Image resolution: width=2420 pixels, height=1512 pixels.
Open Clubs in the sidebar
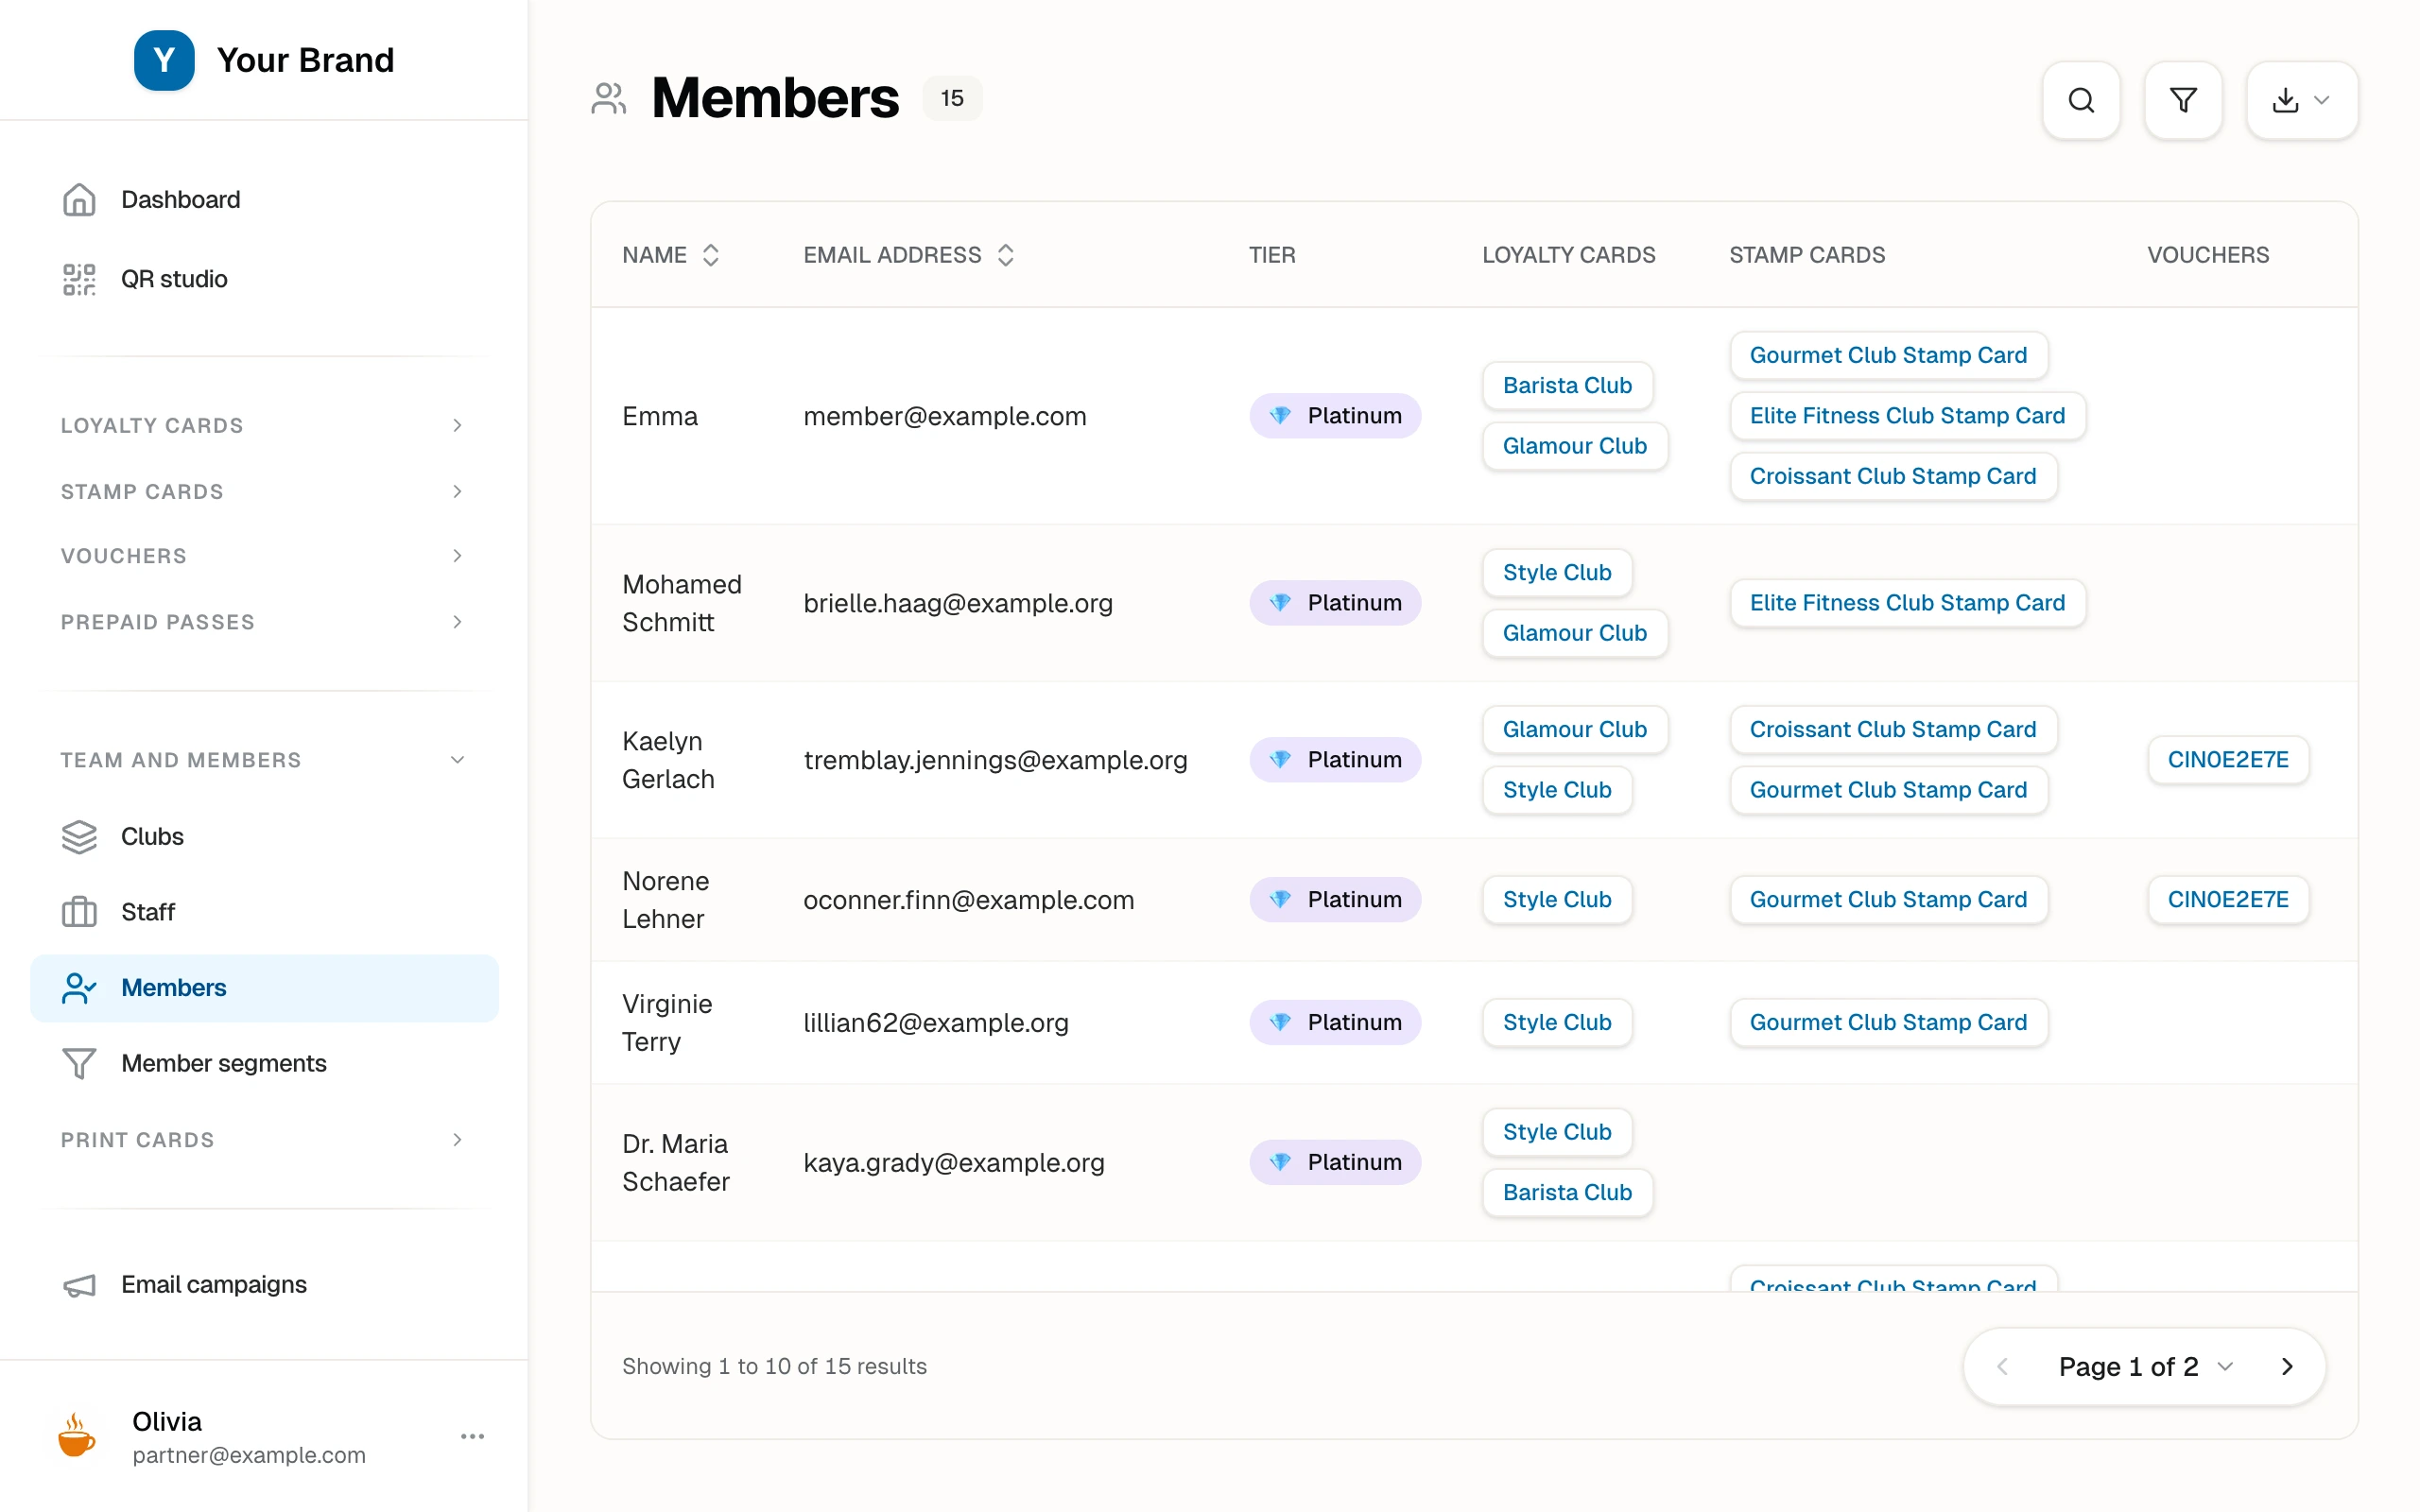264,836
